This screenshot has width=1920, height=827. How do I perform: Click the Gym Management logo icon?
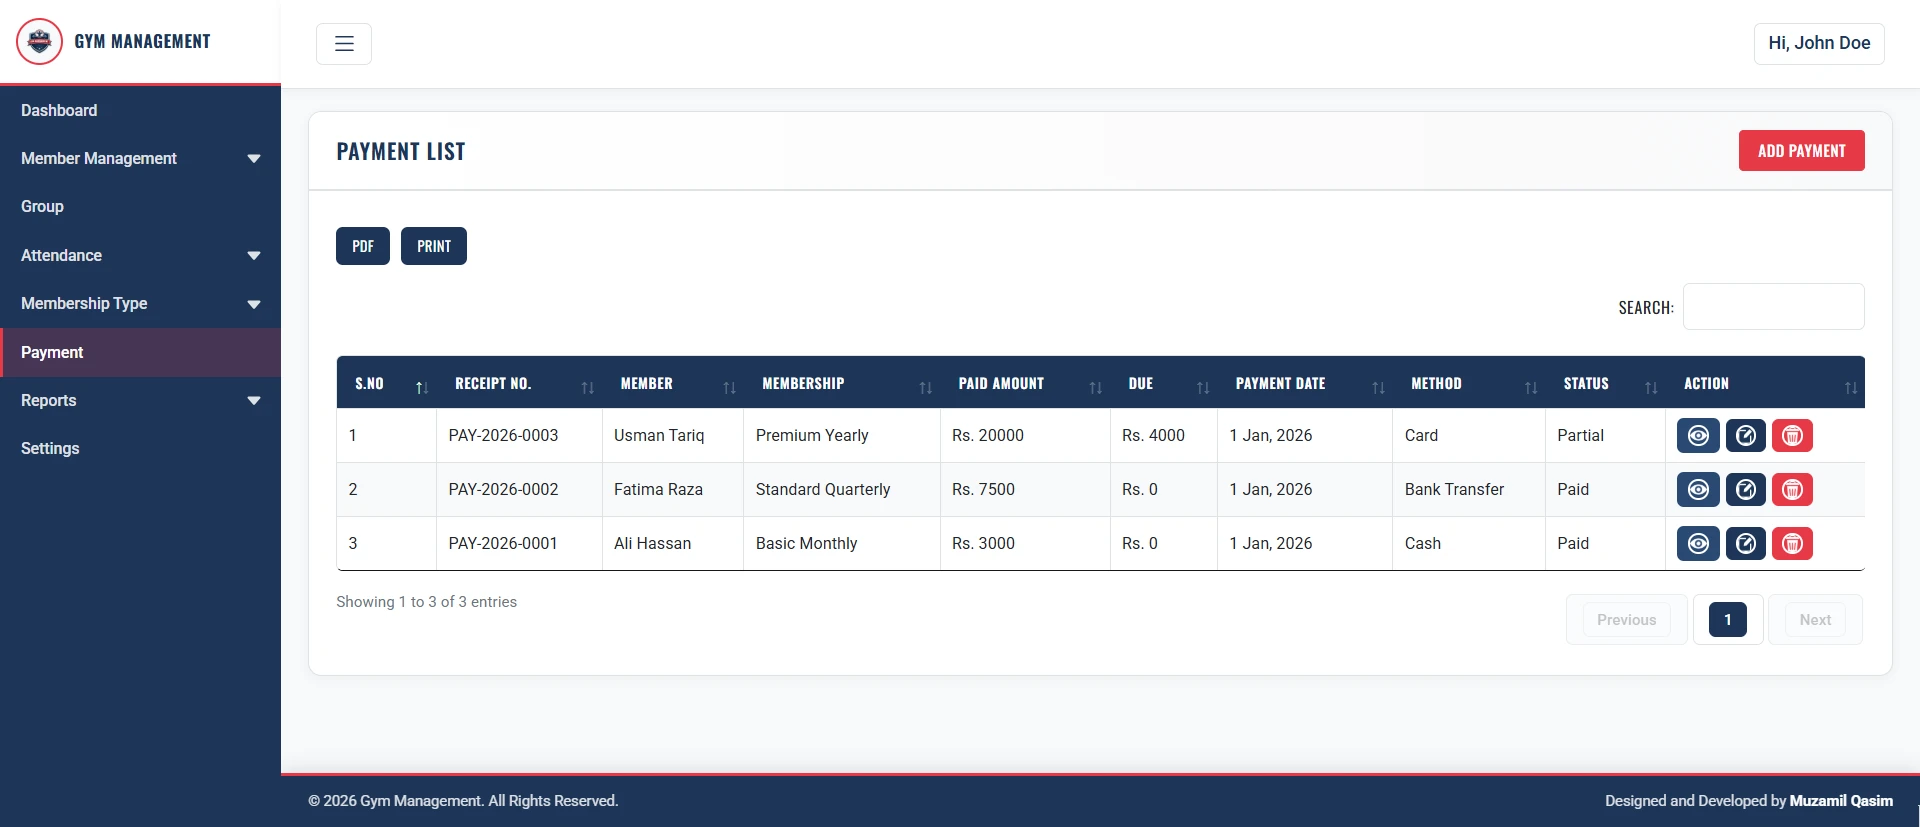(40, 42)
